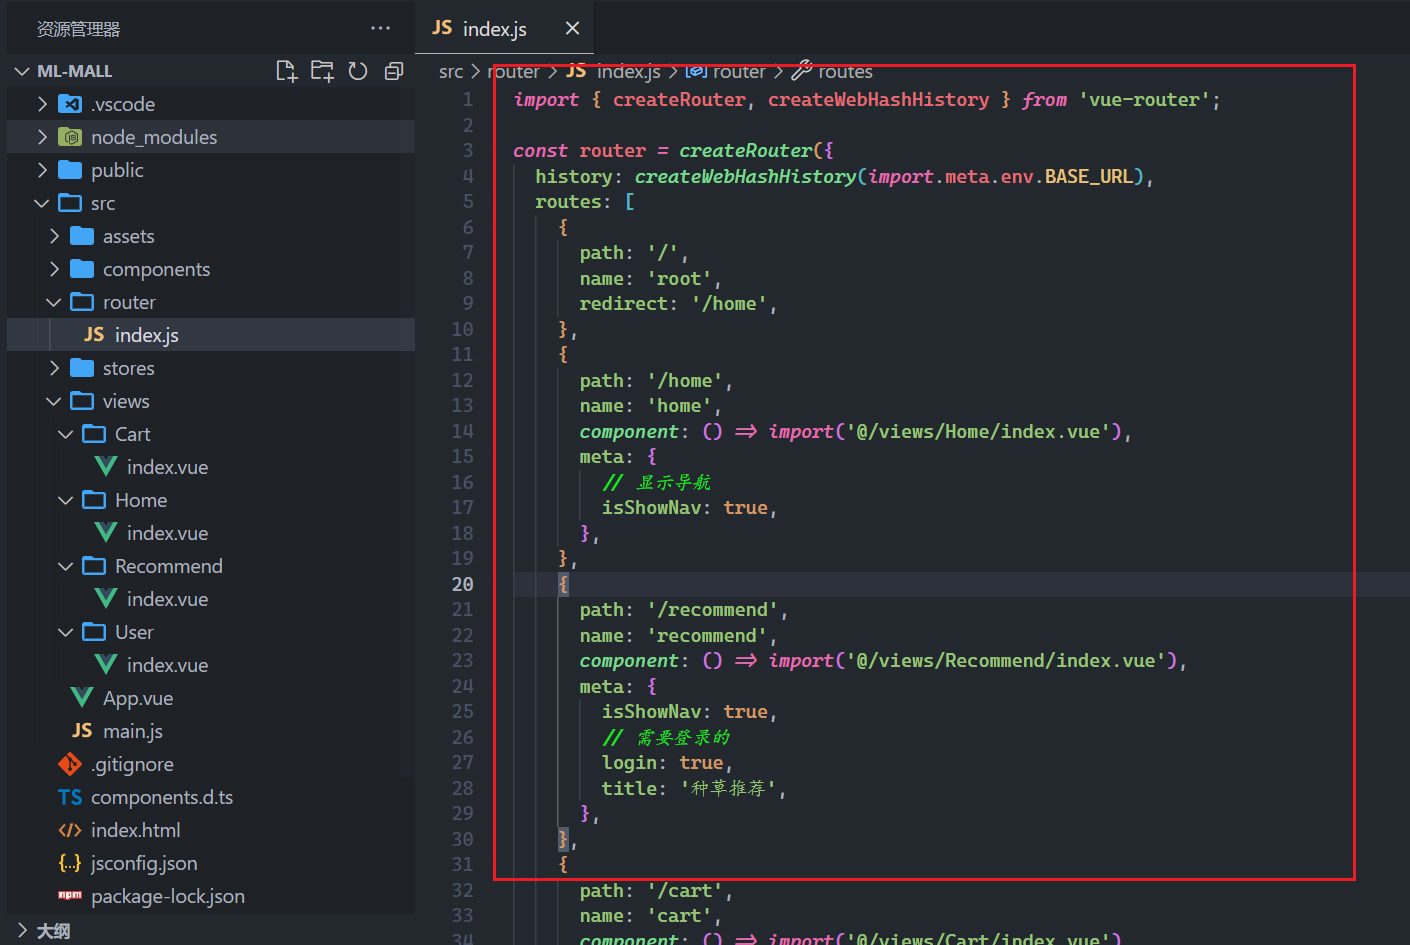Viewport: 1410px width, 945px height.
Task: Click the '种草推荐' title string
Action: coord(729,788)
